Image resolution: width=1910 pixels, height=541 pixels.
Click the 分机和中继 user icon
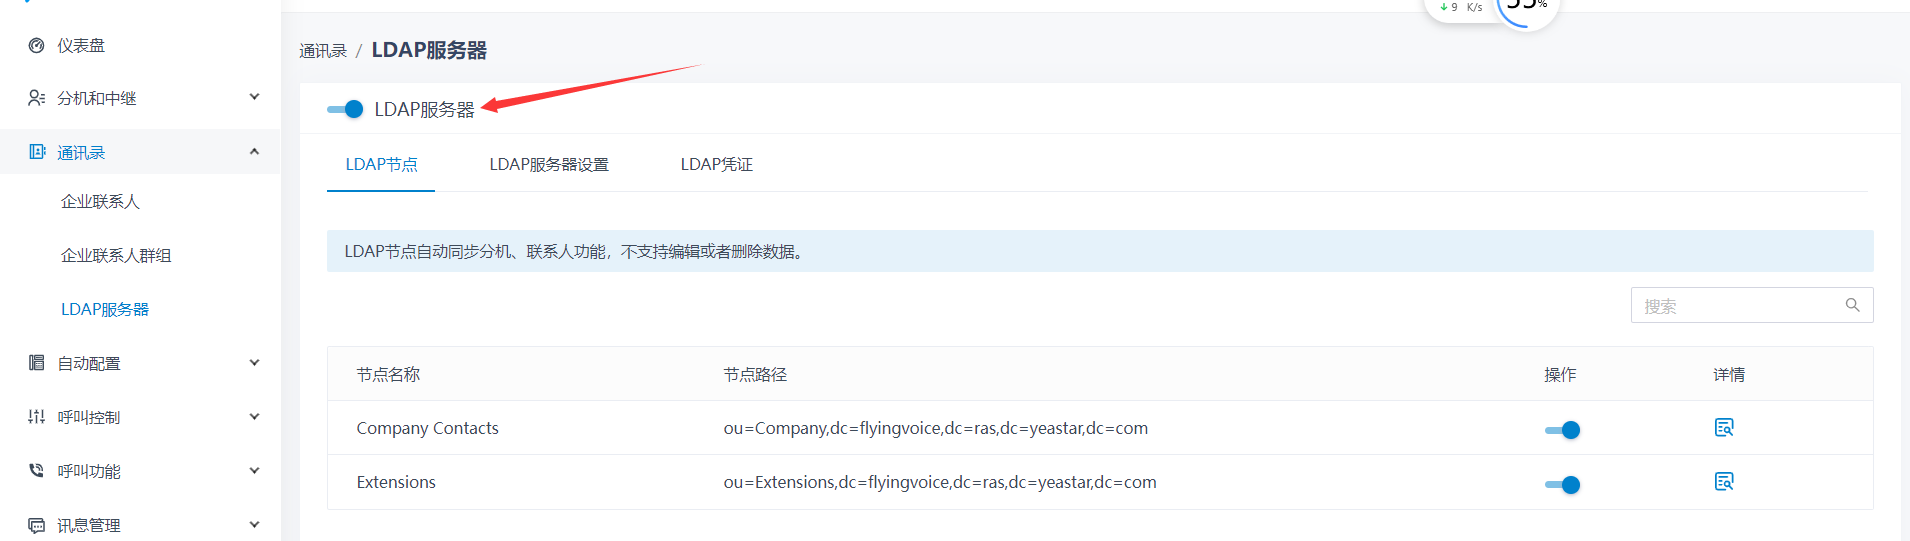[37, 98]
